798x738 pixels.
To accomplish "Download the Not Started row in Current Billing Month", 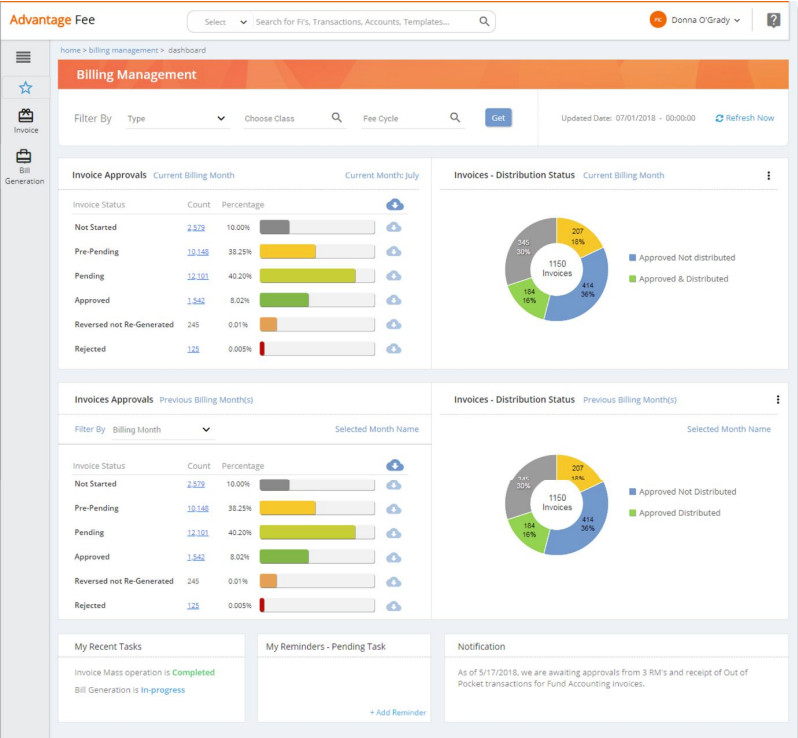I will (x=394, y=227).
